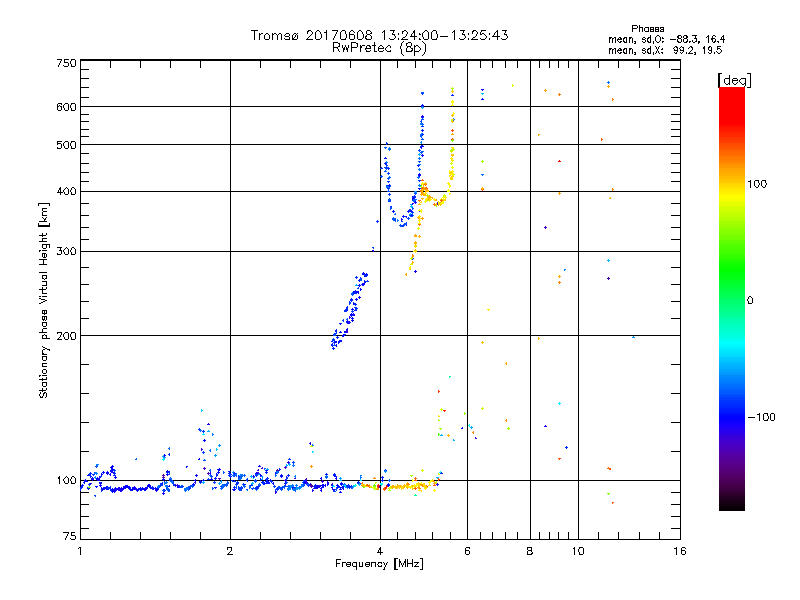Click the green colorbar region near 0
Viewport: 800px width, 600px height.
pos(731,299)
